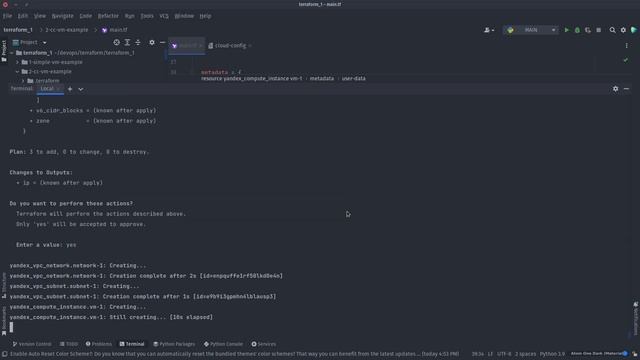Run with coverage icon
The width and height of the screenshot is (640, 360).
tap(588, 30)
